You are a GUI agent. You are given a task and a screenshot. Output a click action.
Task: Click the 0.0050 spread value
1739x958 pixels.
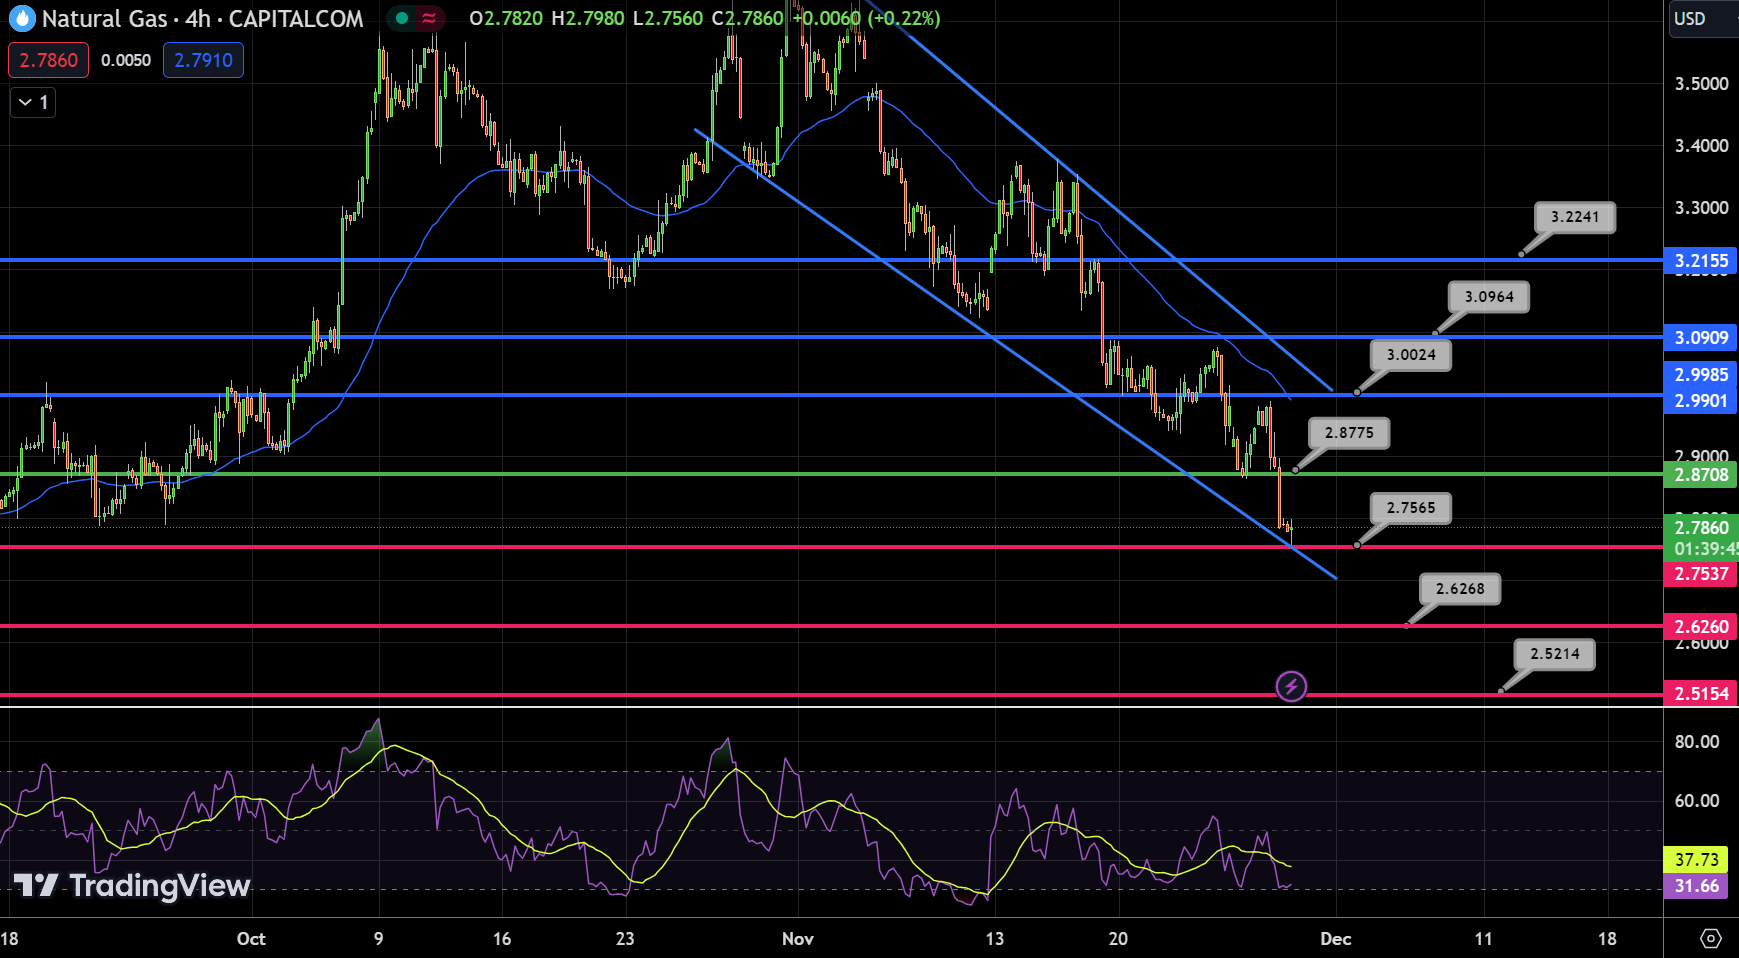(x=126, y=60)
